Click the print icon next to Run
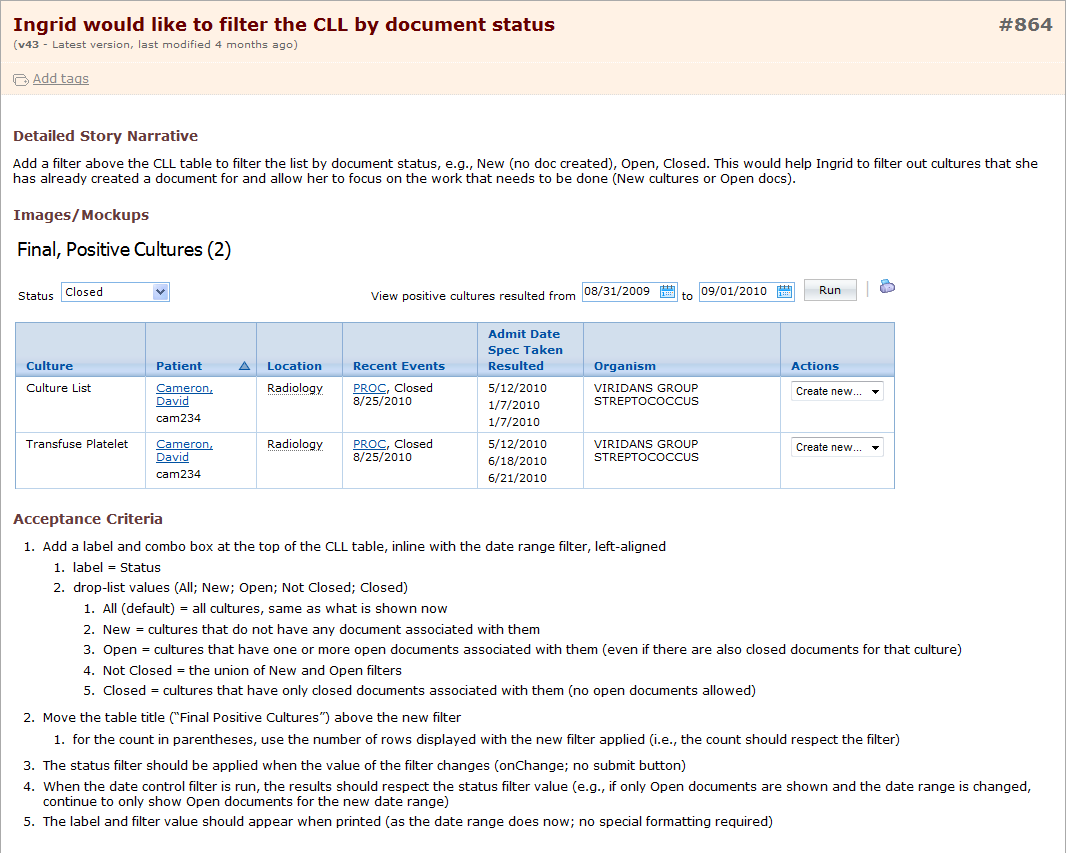 coord(886,288)
